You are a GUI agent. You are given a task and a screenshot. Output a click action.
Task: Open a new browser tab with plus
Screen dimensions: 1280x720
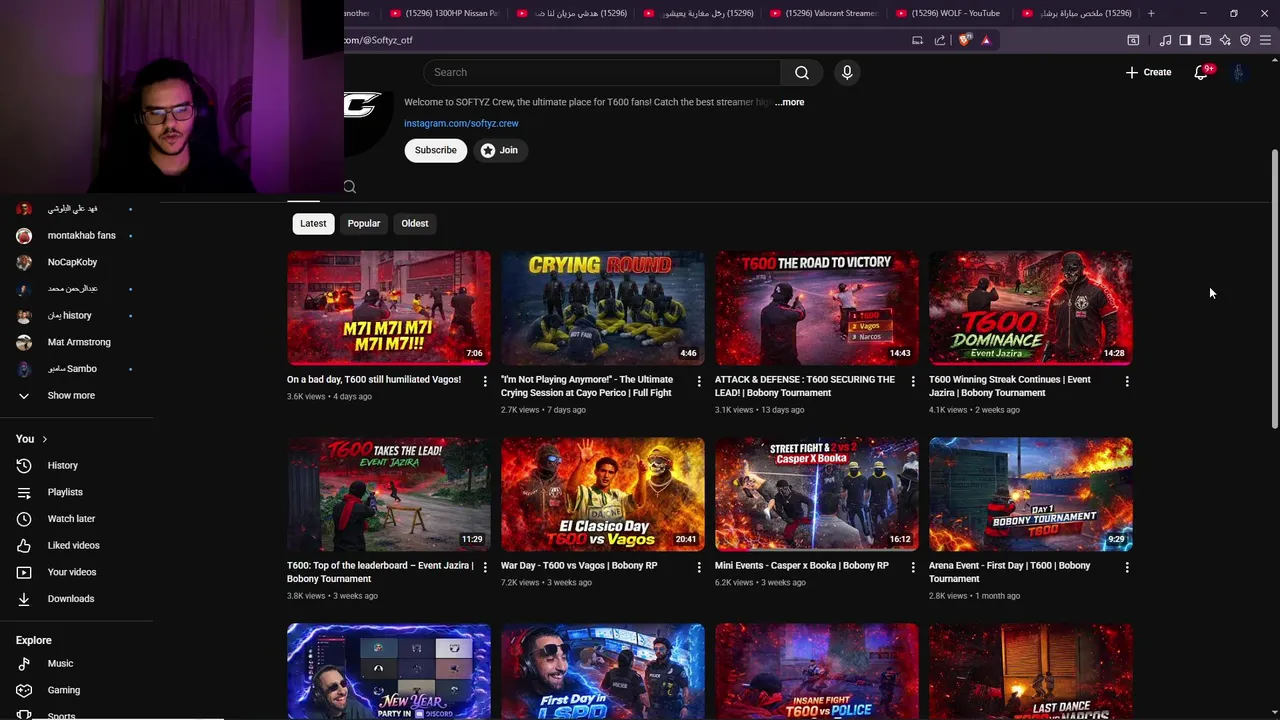click(x=1151, y=13)
